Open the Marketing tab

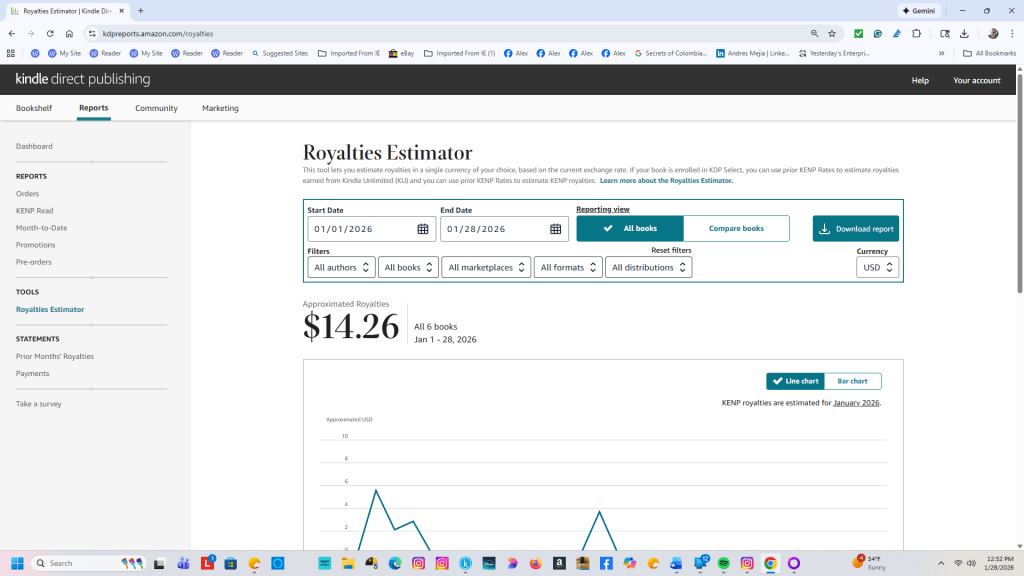click(x=220, y=108)
